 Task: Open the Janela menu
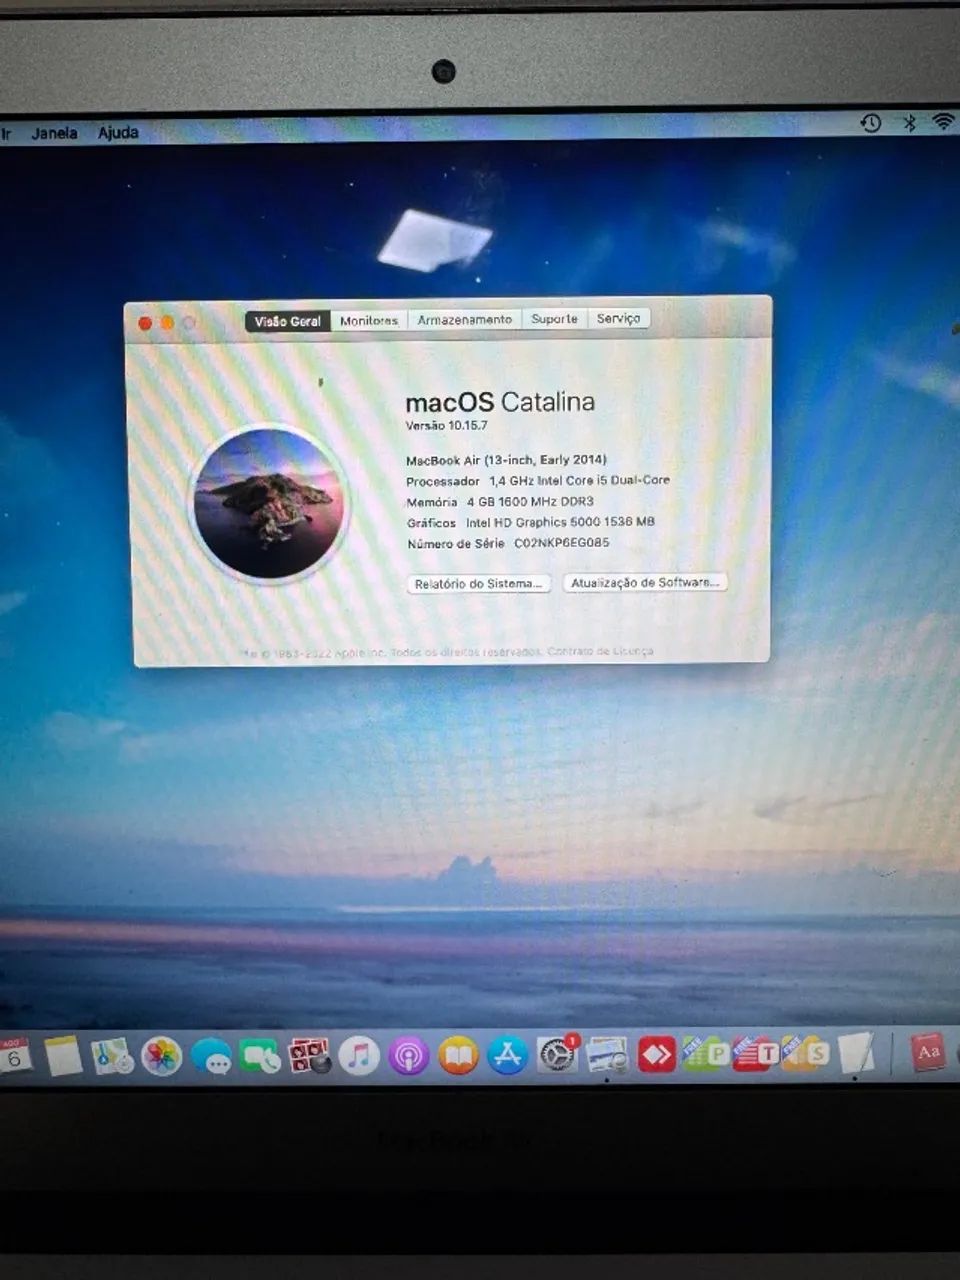pos(54,133)
